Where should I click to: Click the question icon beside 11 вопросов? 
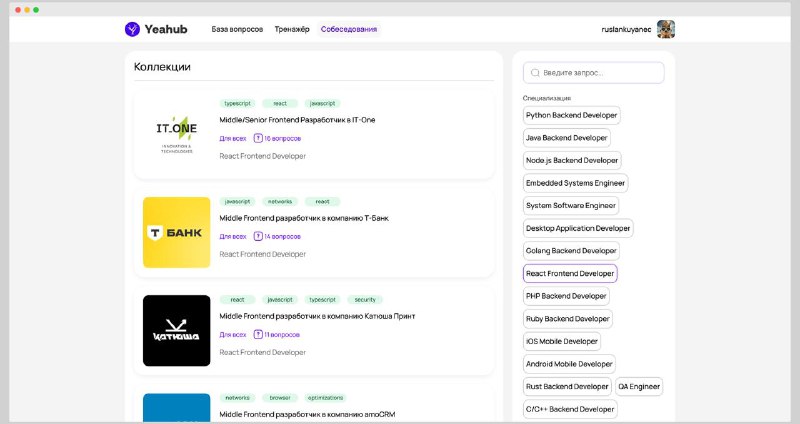[258, 335]
